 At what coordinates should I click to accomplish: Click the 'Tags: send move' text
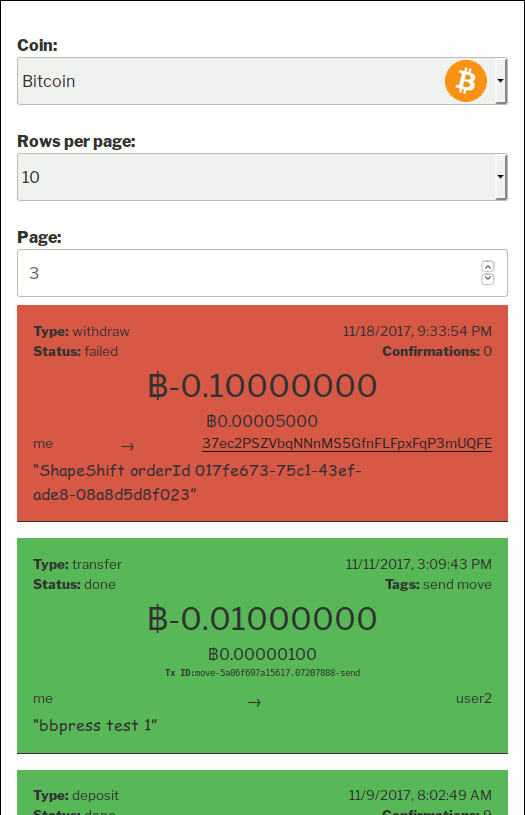click(439, 584)
